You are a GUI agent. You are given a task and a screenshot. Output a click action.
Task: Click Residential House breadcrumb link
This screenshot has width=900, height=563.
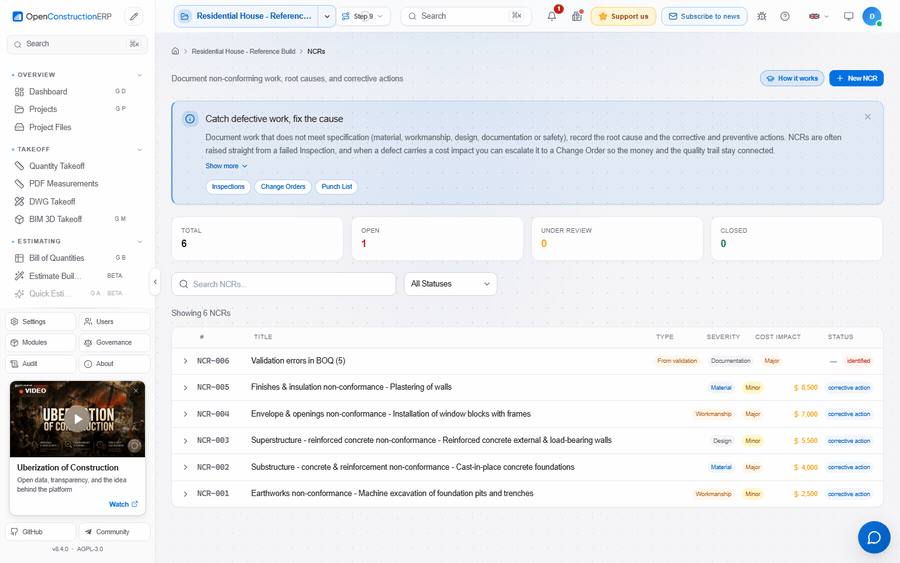243,51
